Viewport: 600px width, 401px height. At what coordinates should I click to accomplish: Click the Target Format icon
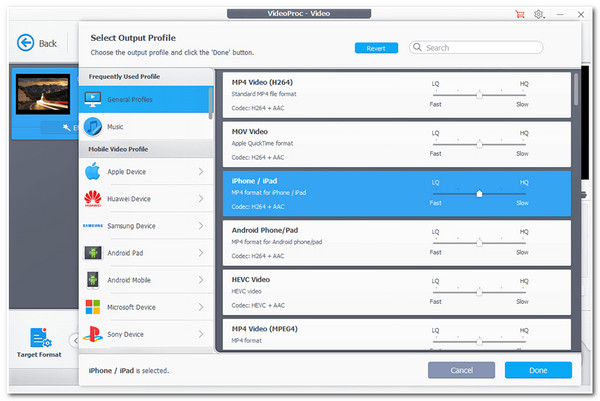tap(40, 337)
